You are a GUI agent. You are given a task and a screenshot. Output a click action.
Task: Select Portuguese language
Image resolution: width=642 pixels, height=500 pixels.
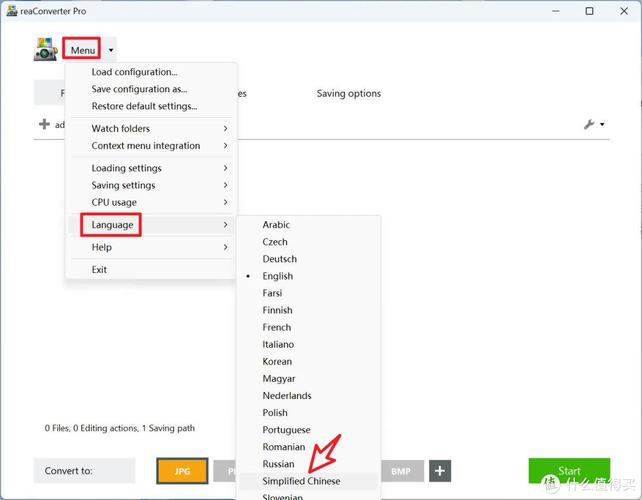308,430
